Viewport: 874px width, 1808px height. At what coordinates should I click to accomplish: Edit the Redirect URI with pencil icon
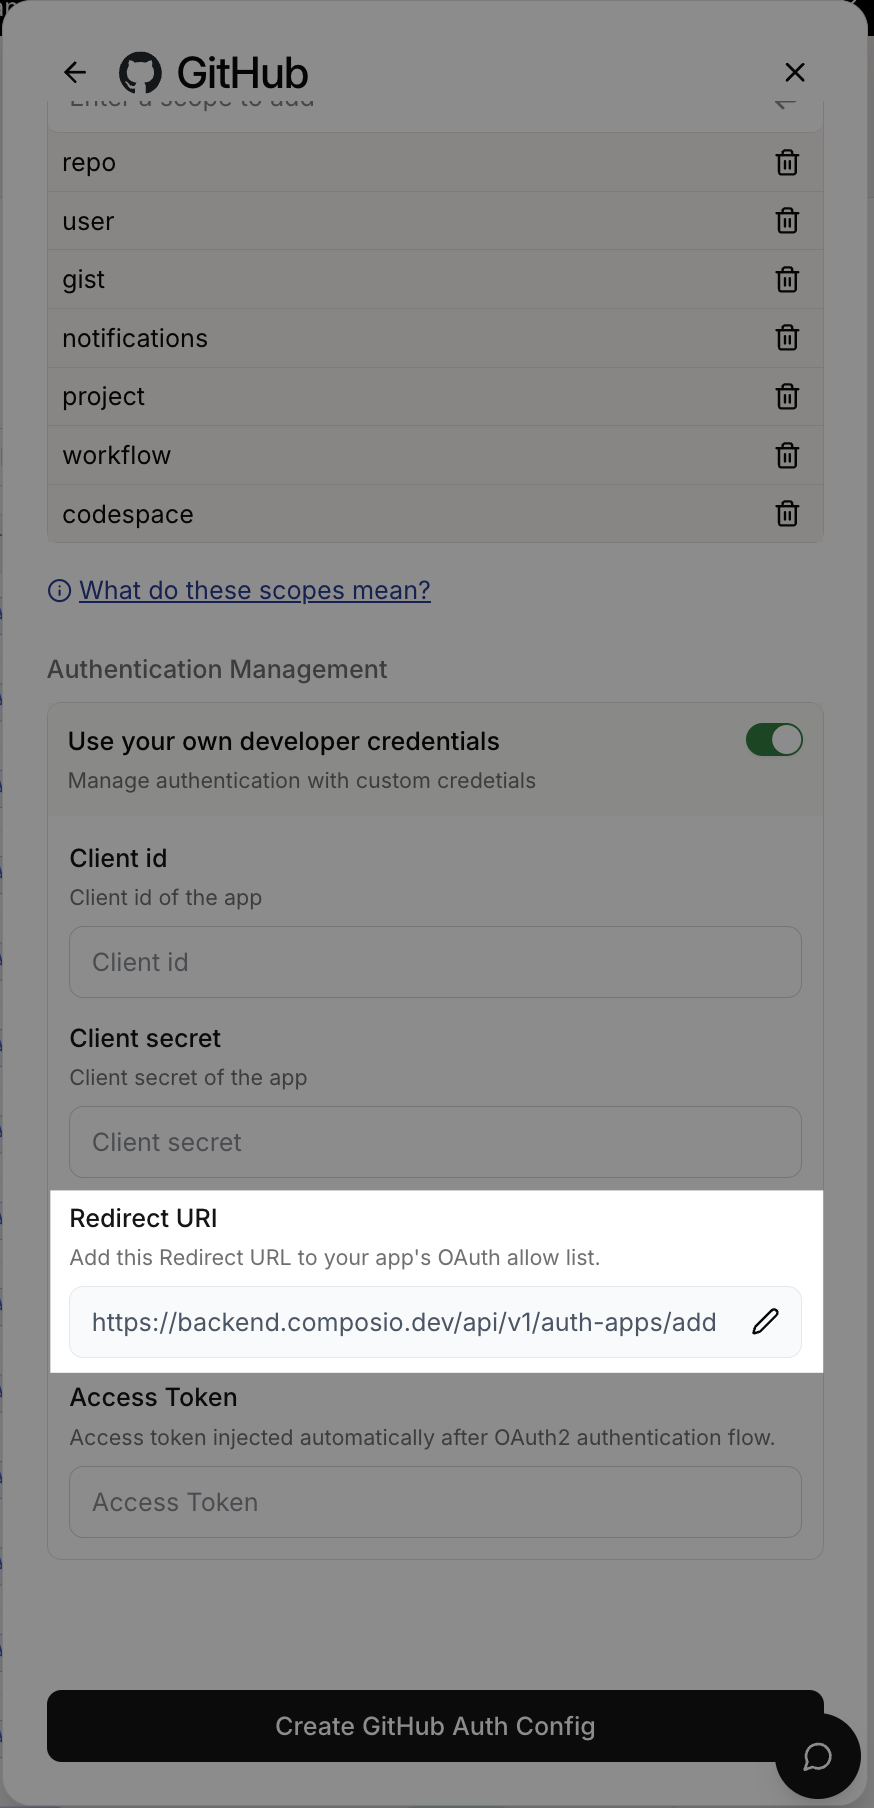[x=764, y=1321]
